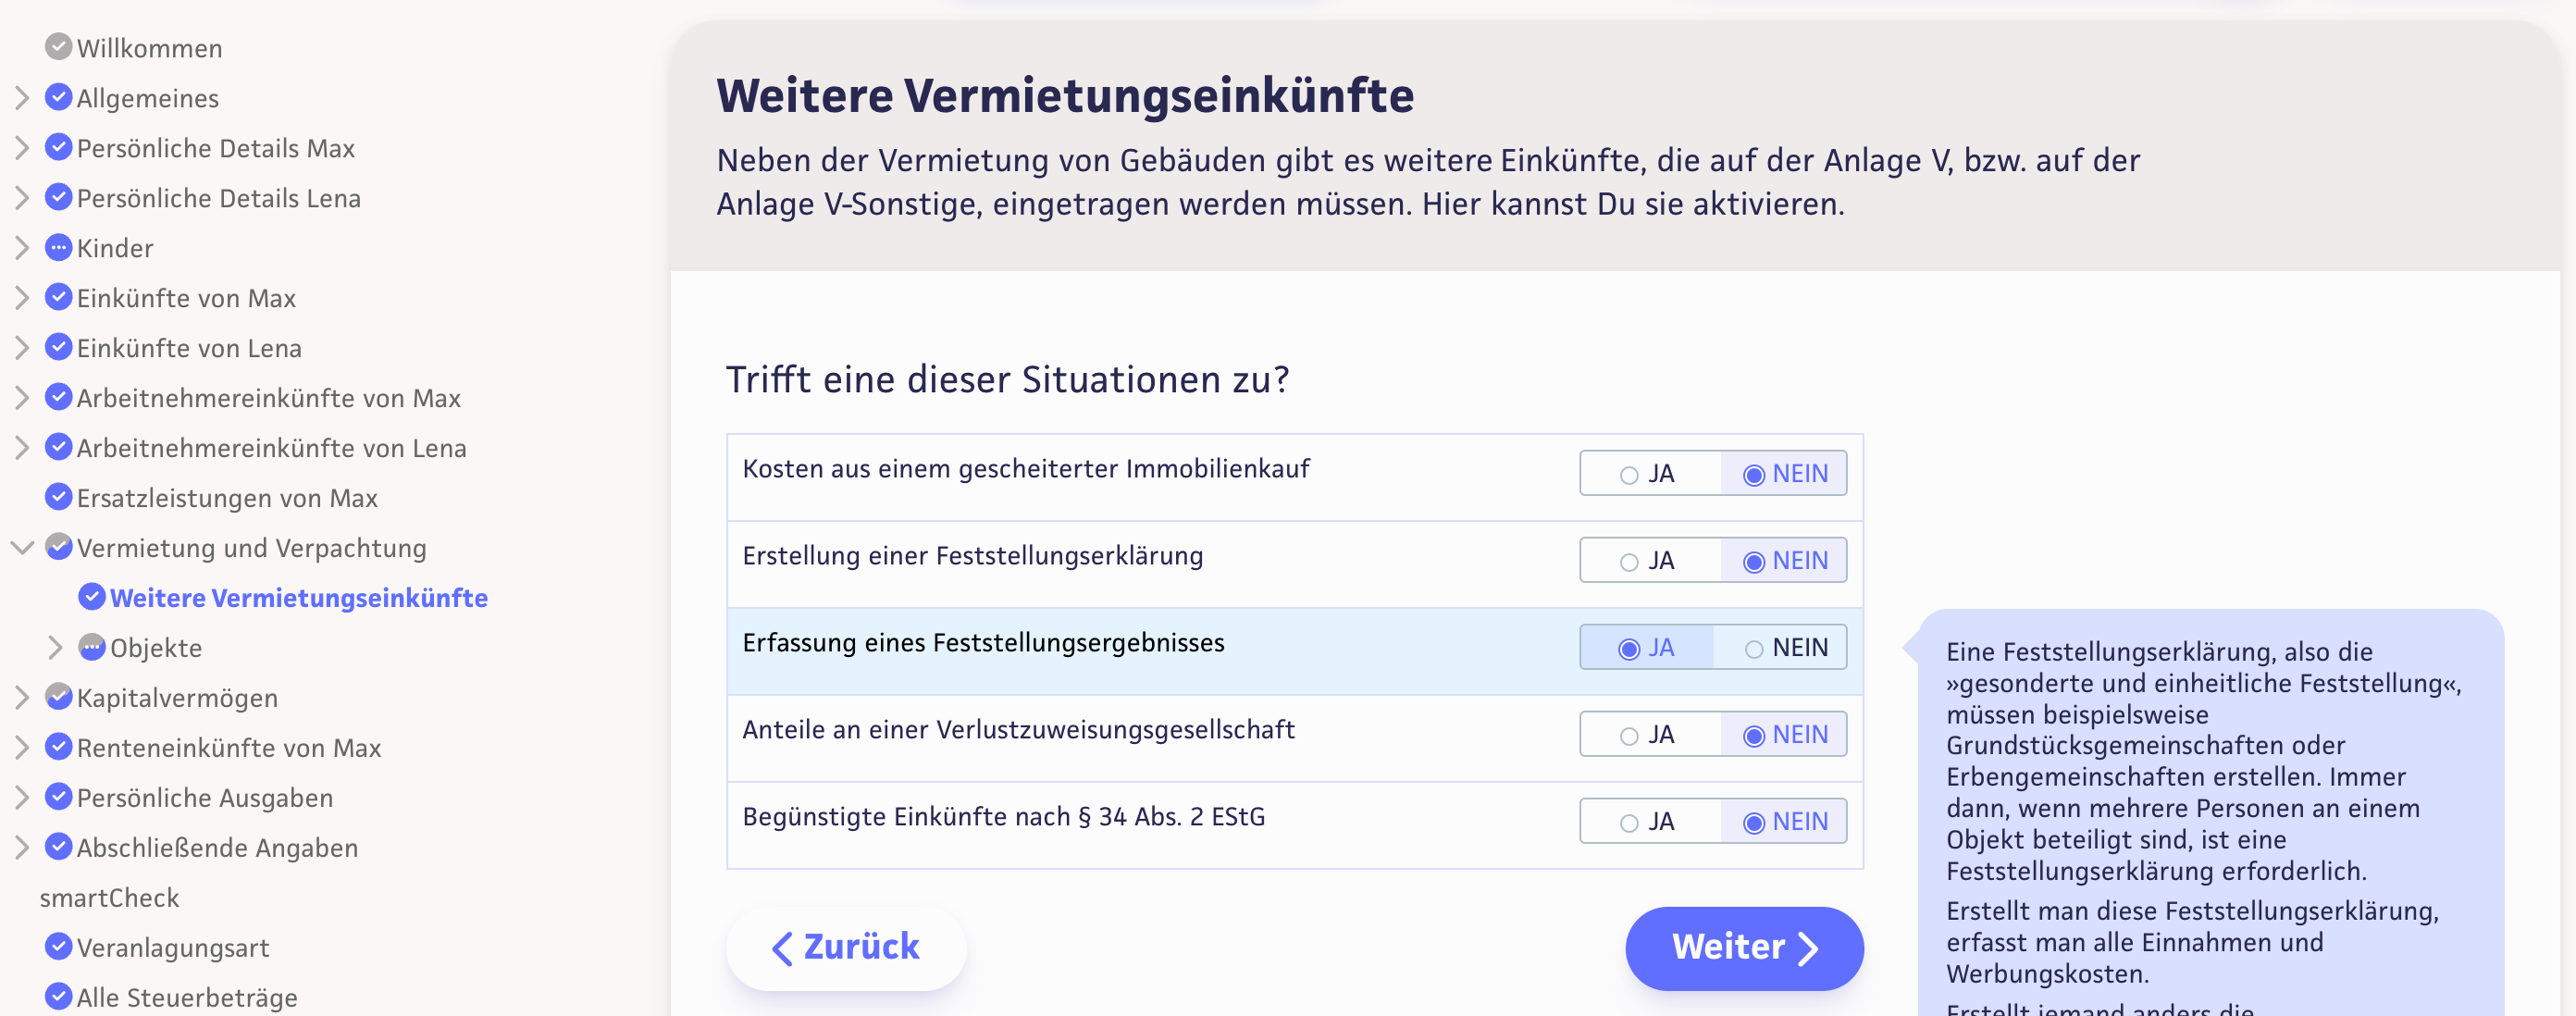Click the checkmark icon beside Willkommen

59,47
